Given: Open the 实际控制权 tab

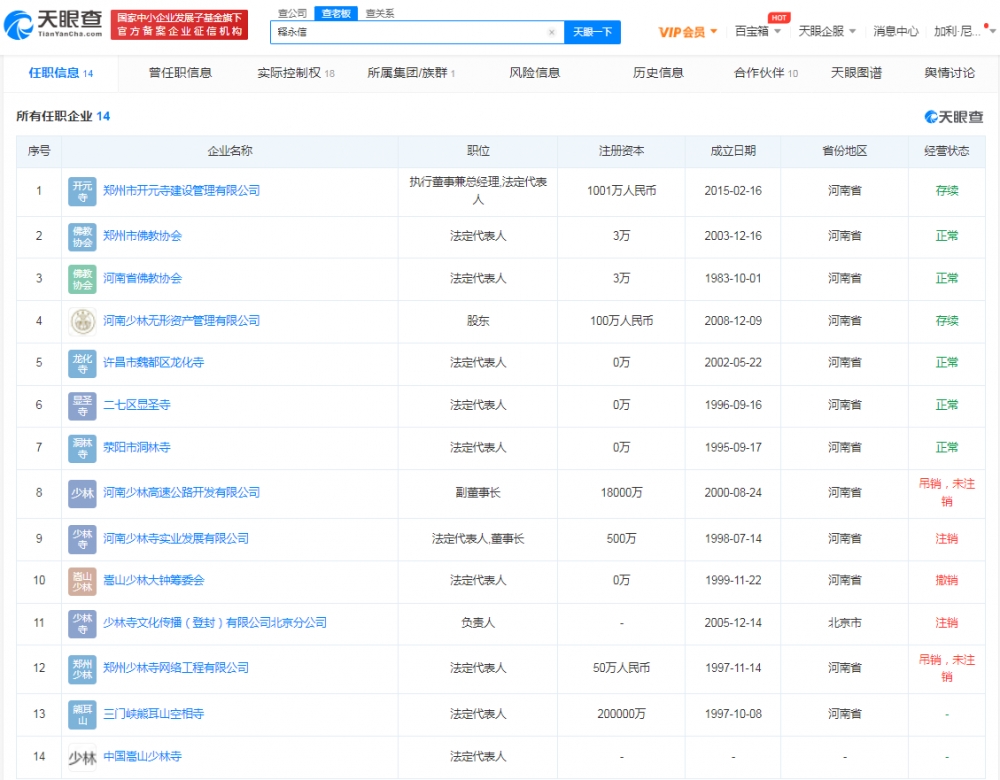Looking at the screenshot, I should pos(296,73).
